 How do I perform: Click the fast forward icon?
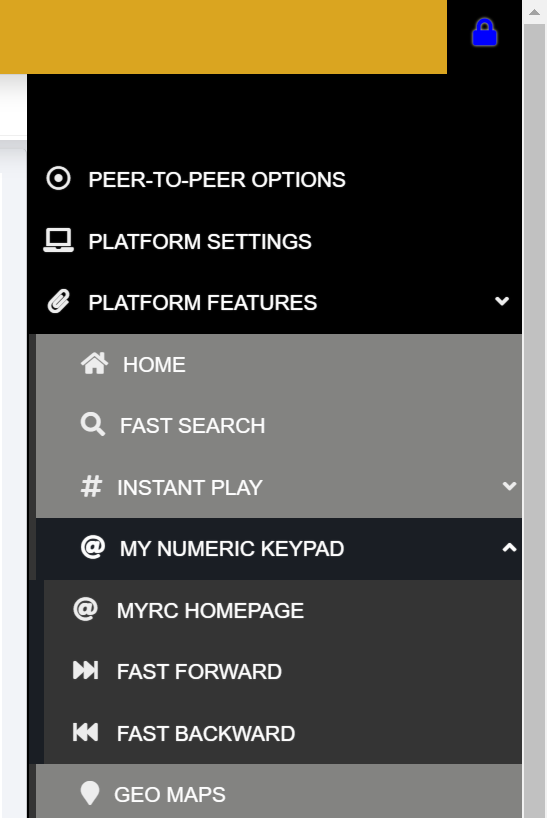click(86, 670)
